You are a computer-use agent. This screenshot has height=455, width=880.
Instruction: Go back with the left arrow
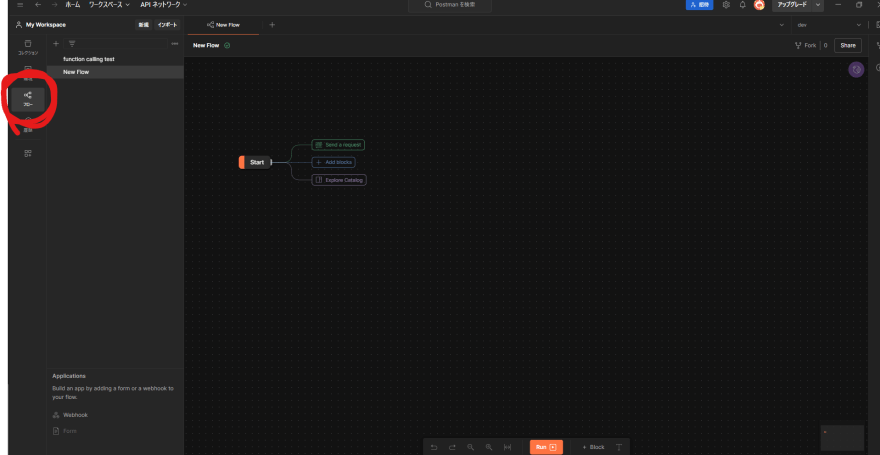click(38, 4)
